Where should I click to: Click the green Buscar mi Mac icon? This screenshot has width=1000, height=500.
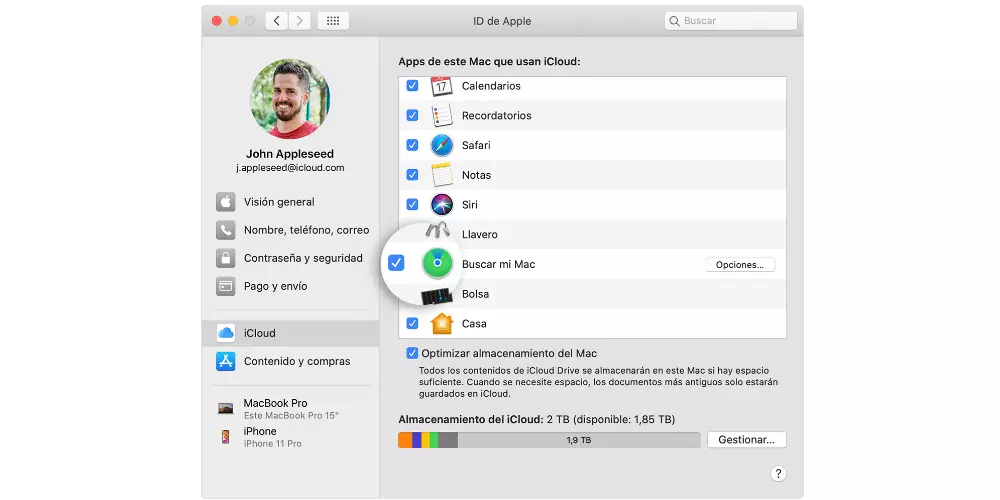437,263
